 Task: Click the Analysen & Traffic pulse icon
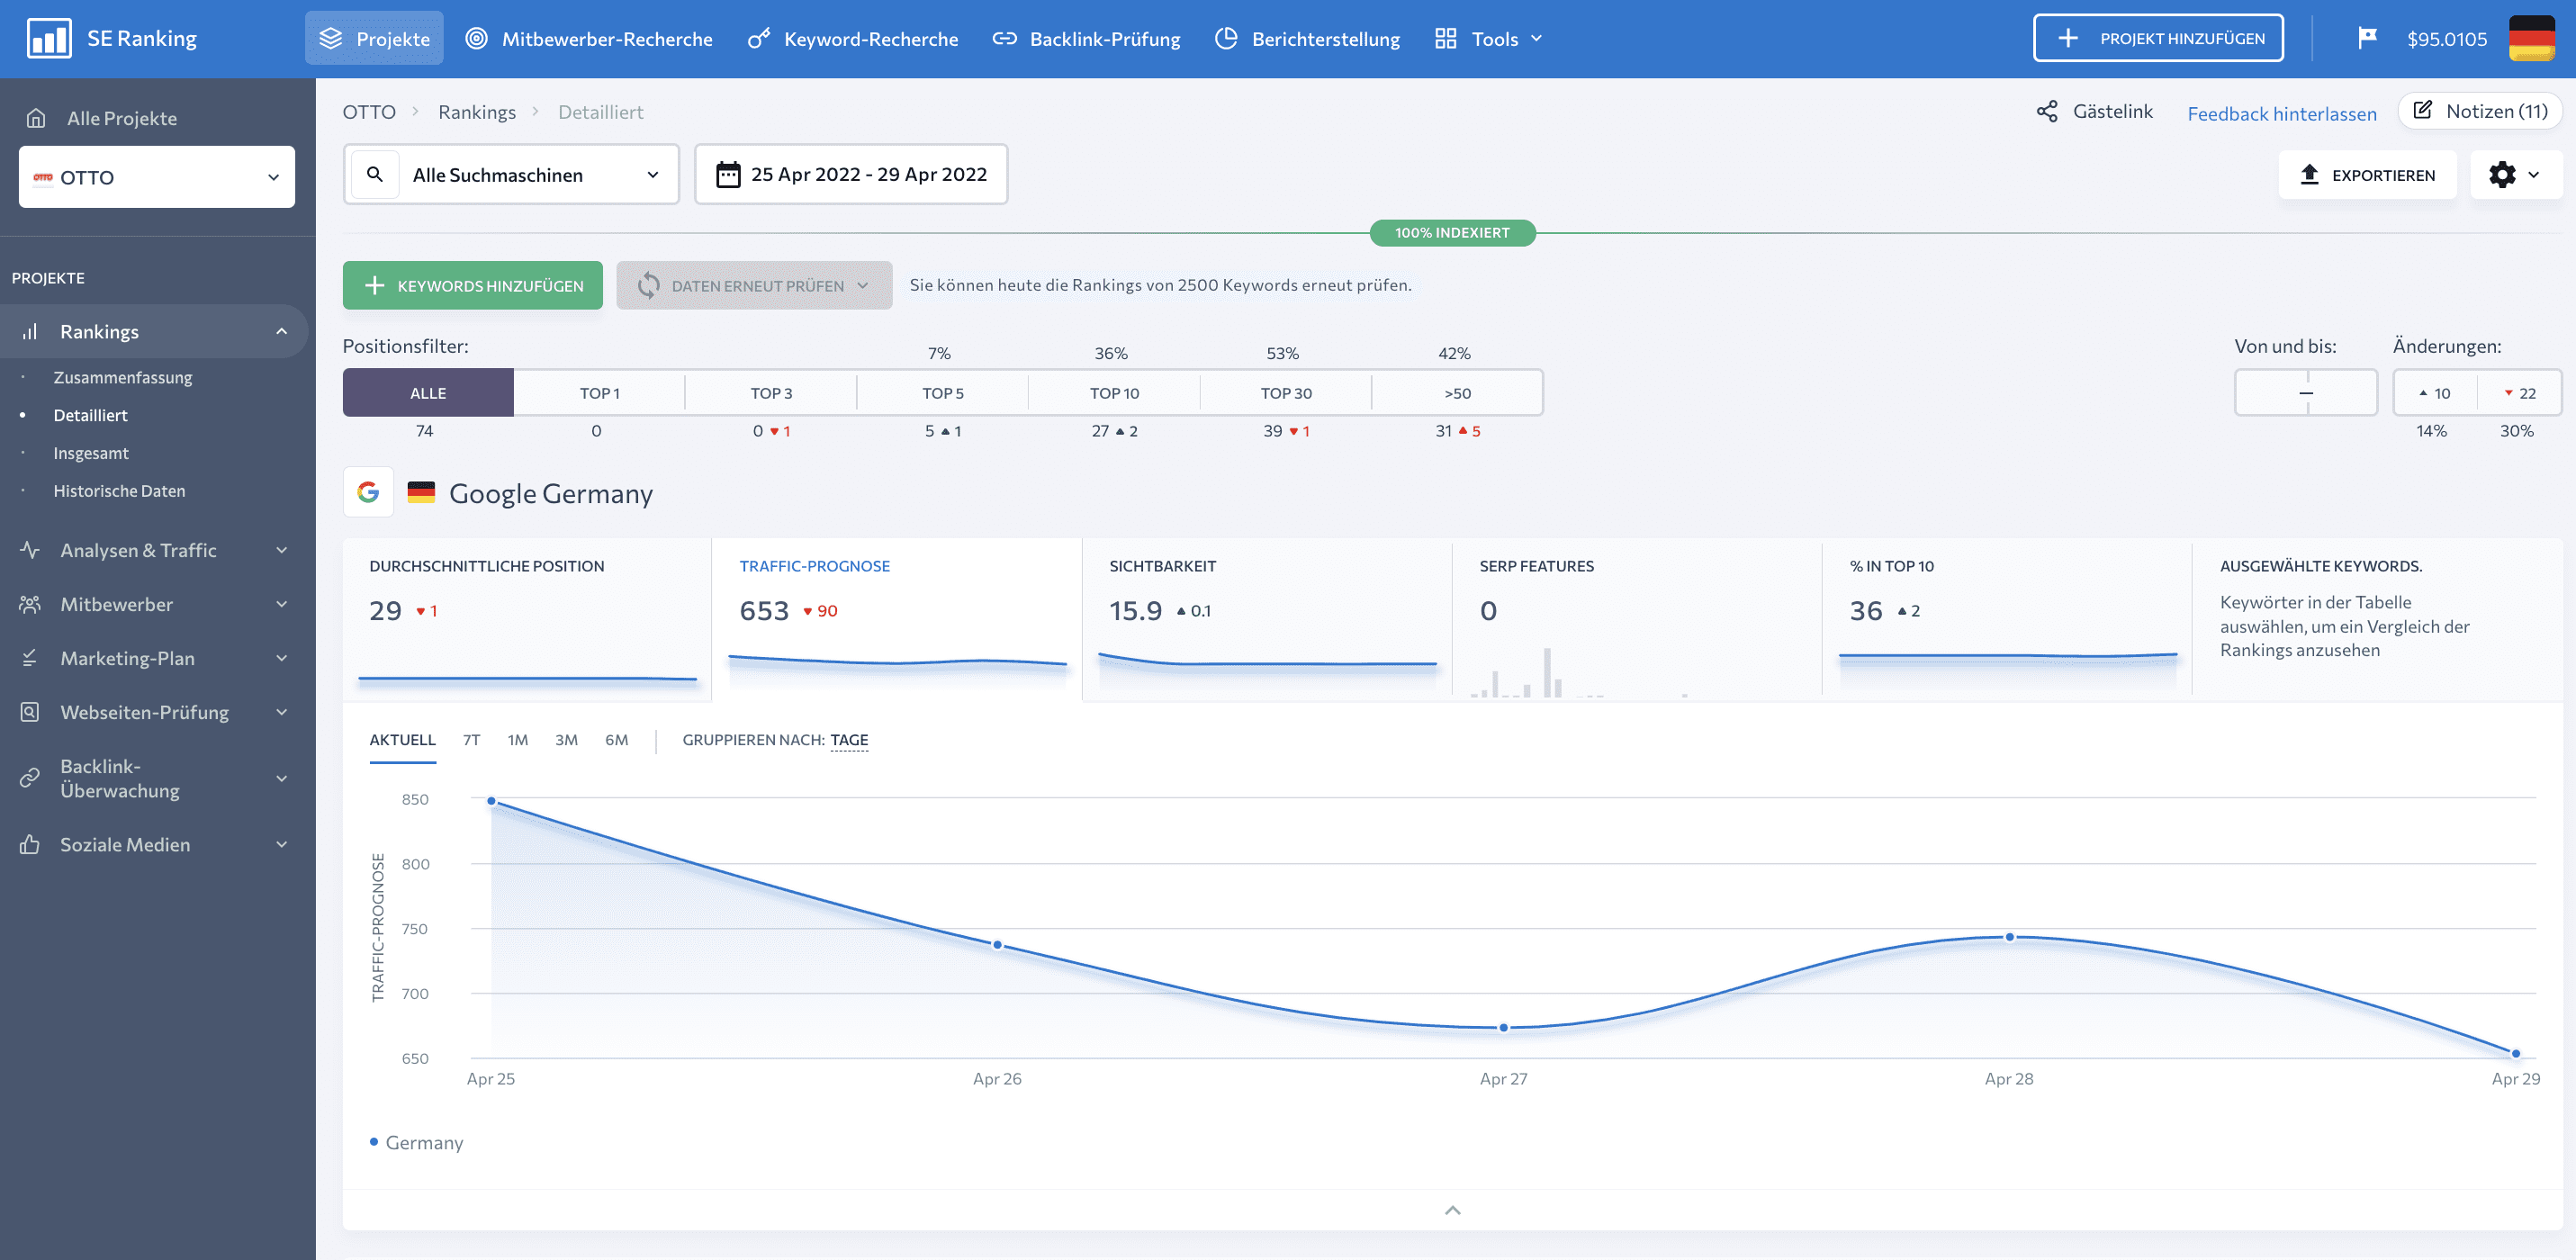30,550
